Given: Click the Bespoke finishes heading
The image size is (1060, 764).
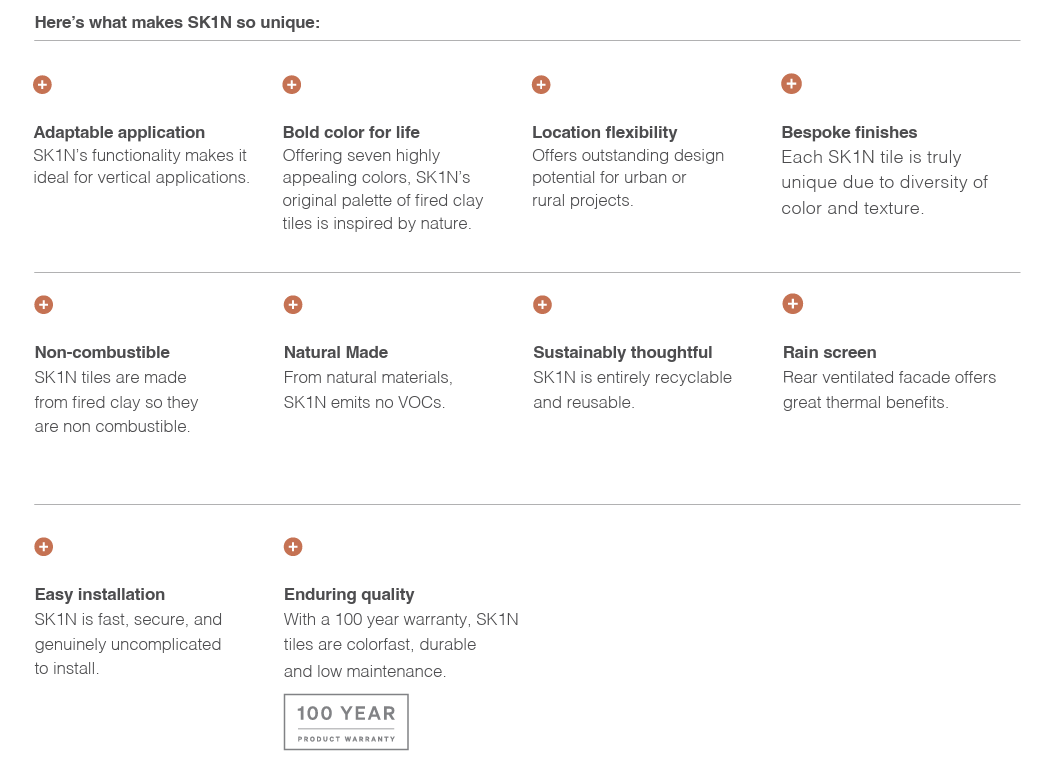Looking at the screenshot, I should pos(849,132).
